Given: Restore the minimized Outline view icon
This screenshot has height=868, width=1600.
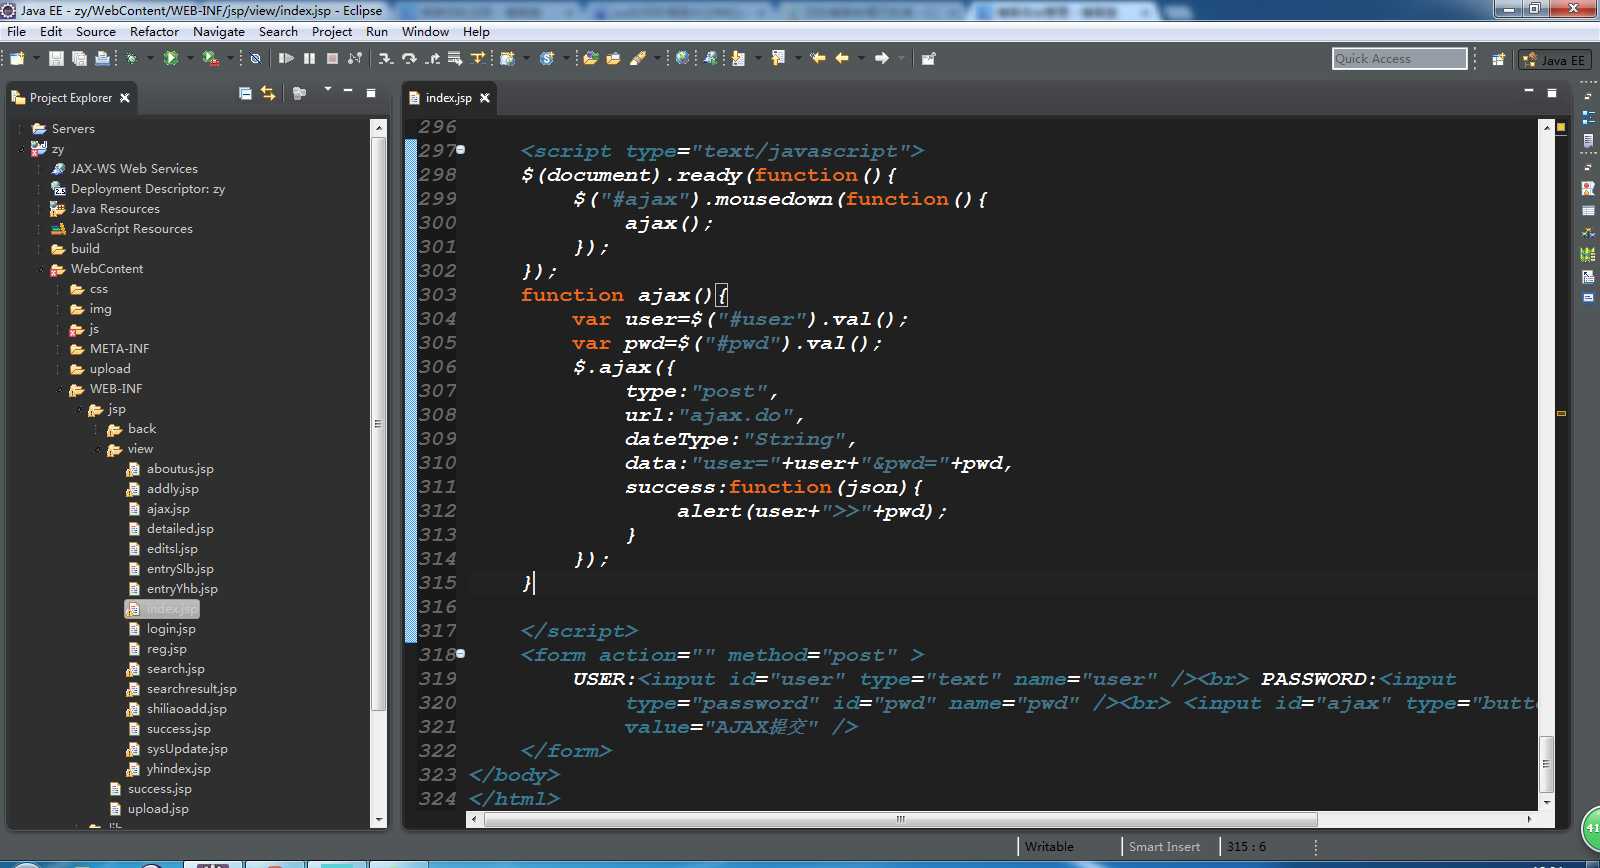Looking at the screenshot, I should (x=1588, y=118).
